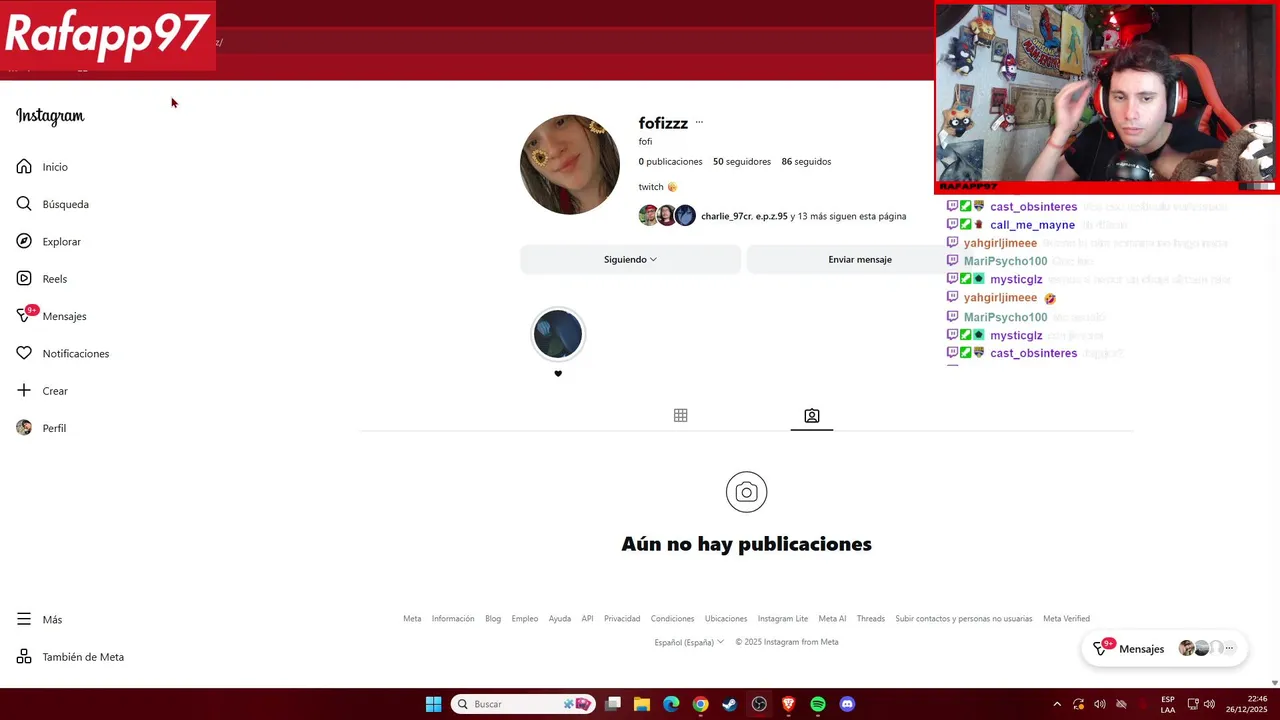Click the Información footer link
1280x720 pixels.
[453, 618]
